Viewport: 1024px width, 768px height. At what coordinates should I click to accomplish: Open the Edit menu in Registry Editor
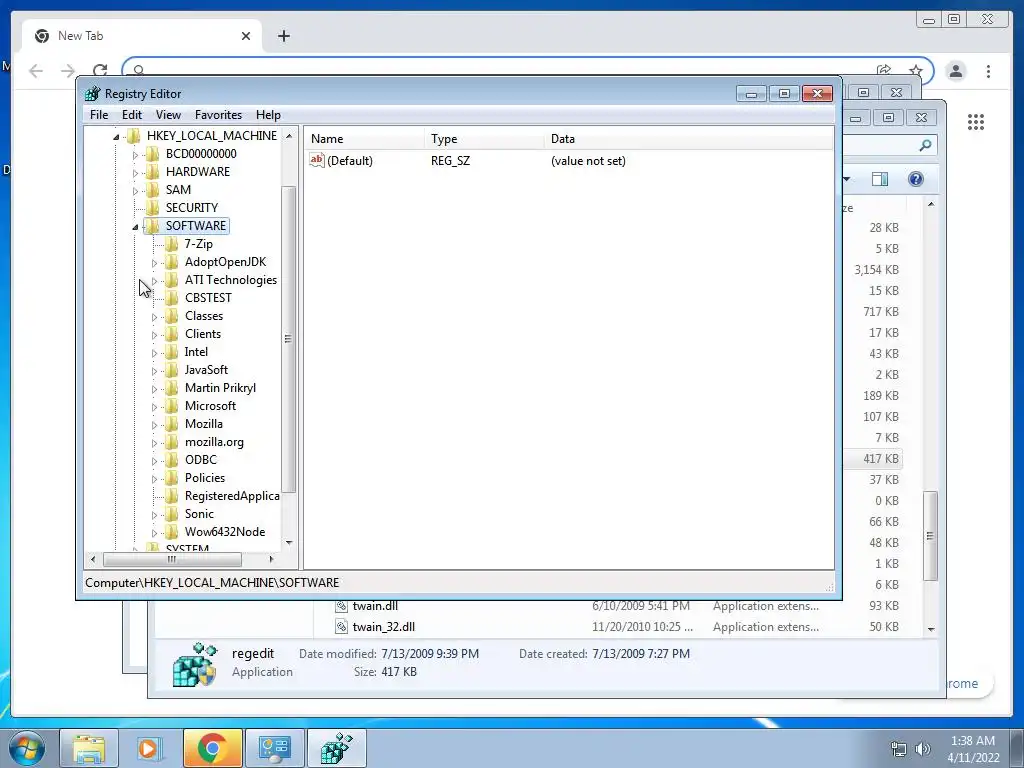tap(131, 115)
